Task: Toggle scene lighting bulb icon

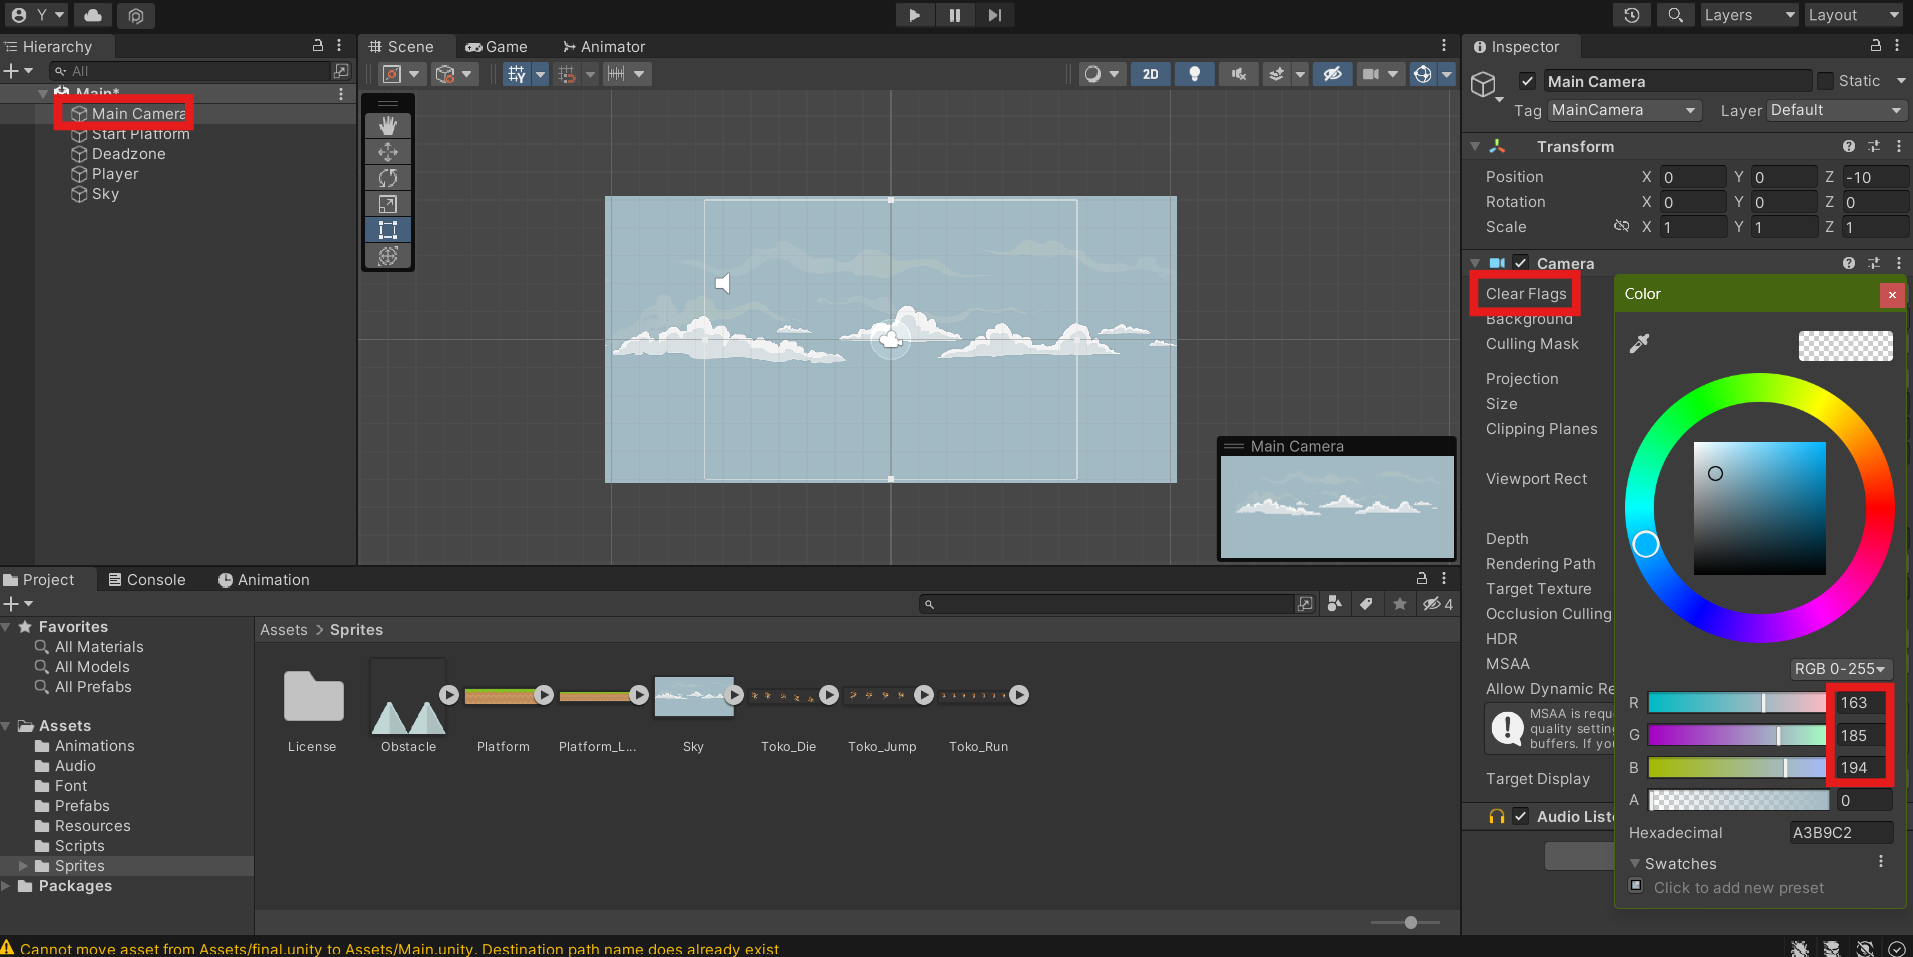Action: (1194, 74)
